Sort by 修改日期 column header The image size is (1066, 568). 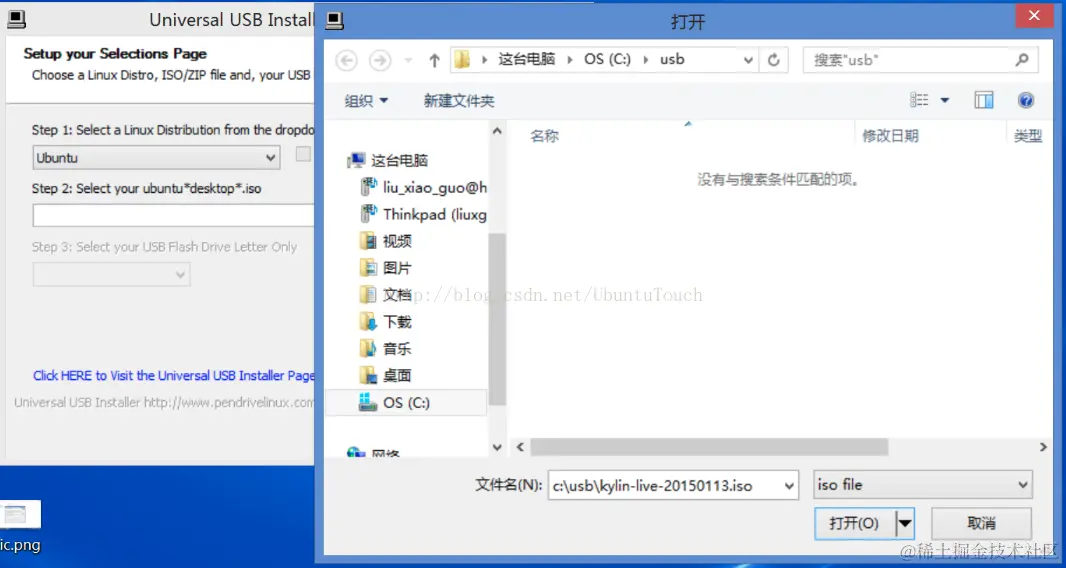(x=890, y=136)
